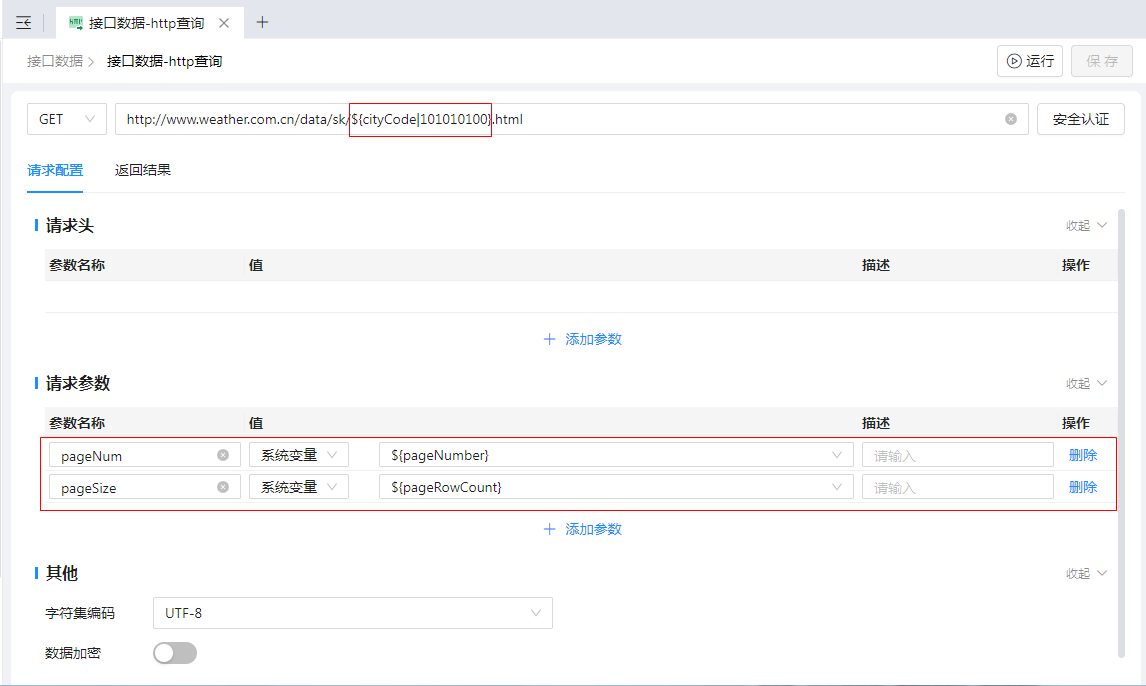Collapse the 请求头 section
1146x686 pixels.
pyautogui.click(x=1086, y=226)
